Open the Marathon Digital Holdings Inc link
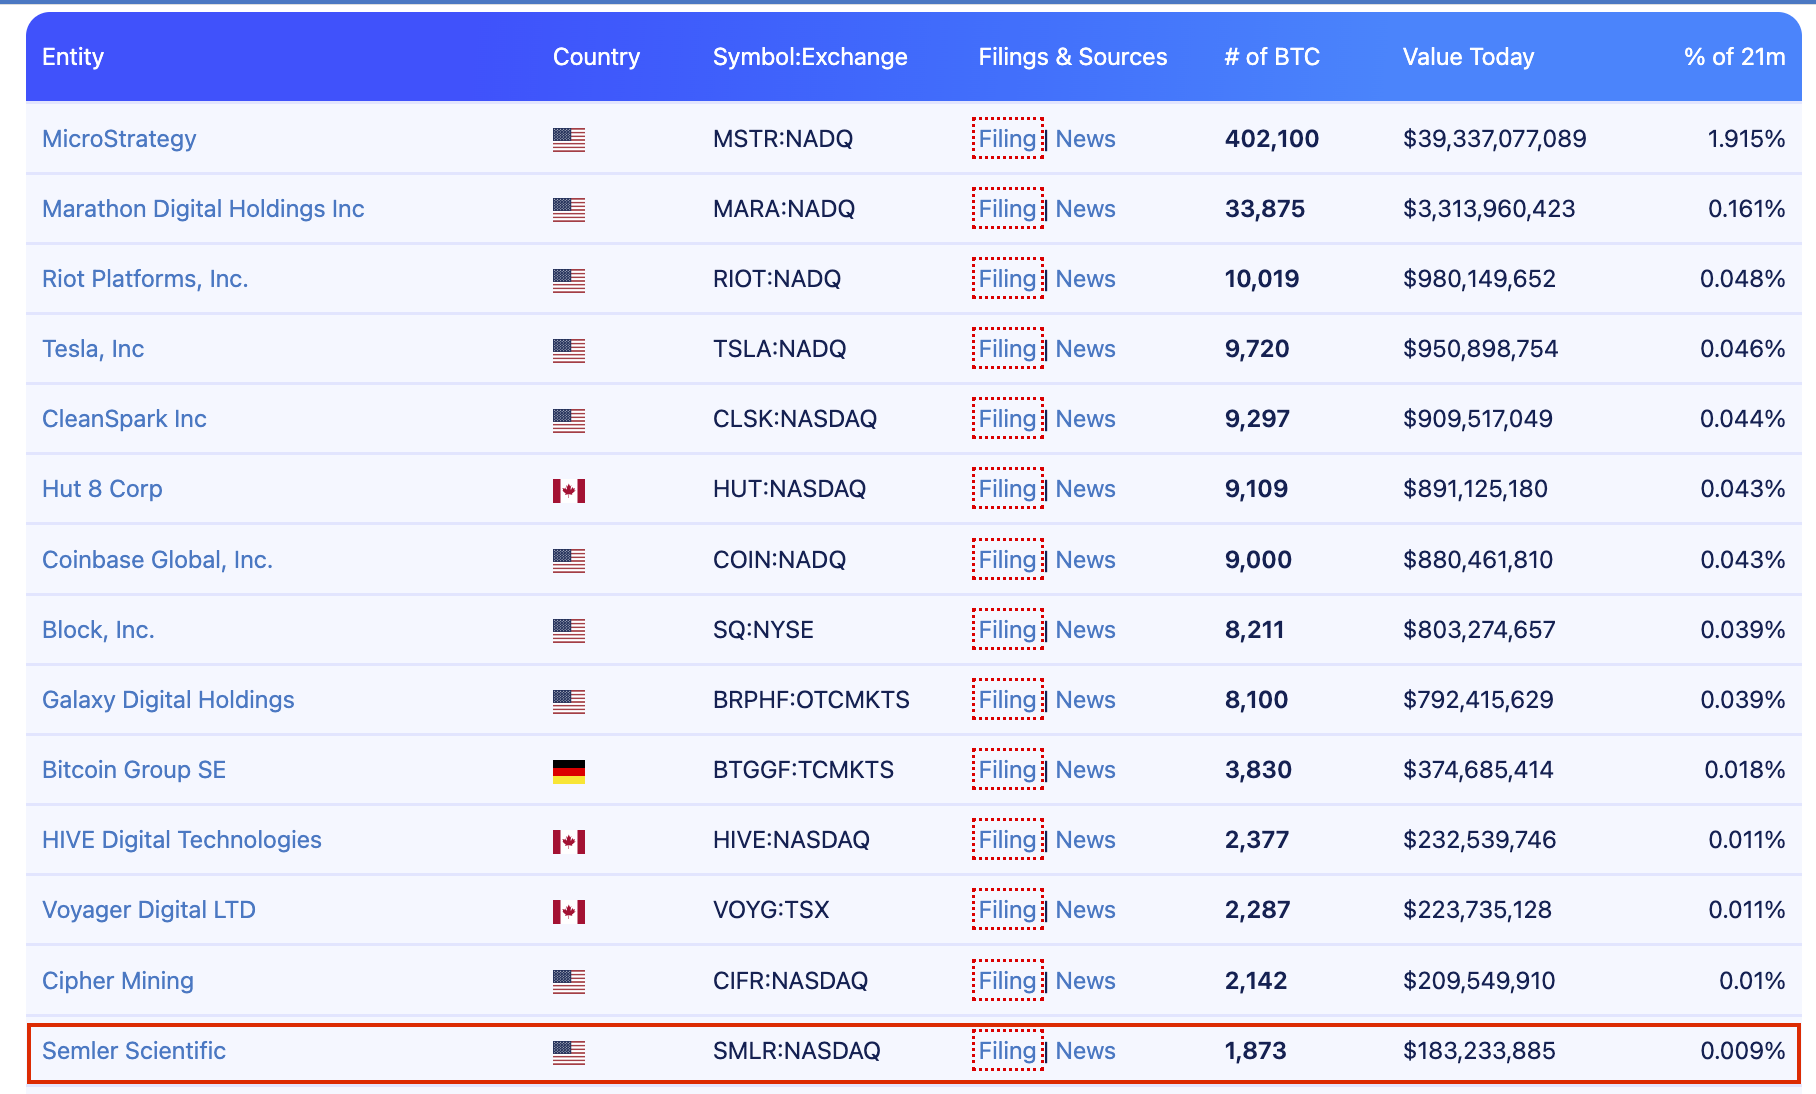Image resolution: width=1816 pixels, height=1094 pixels. point(203,209)
